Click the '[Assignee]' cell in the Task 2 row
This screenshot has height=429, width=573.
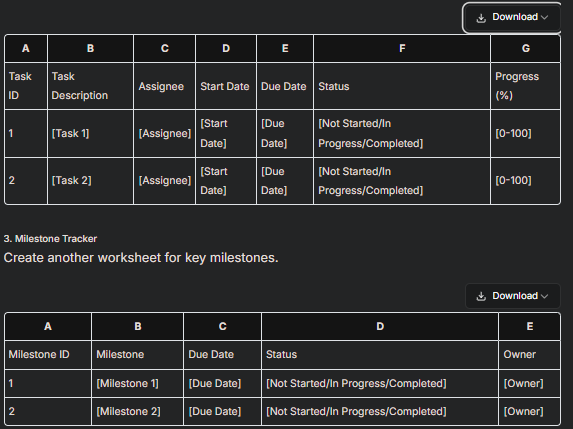tap(164, 181)
